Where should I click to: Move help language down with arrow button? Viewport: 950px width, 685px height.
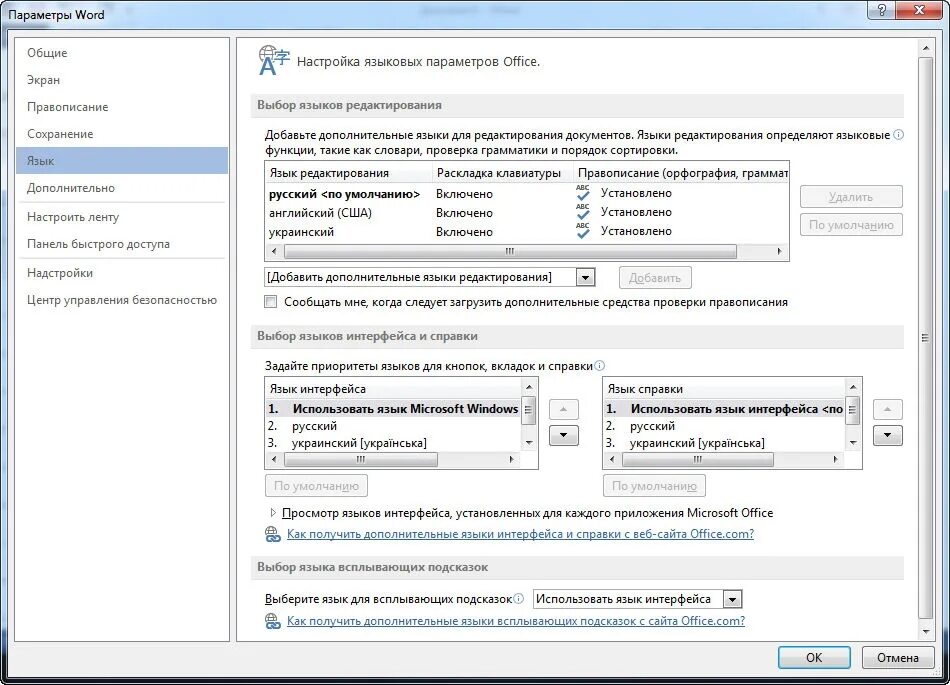click(x=888, y=435)
